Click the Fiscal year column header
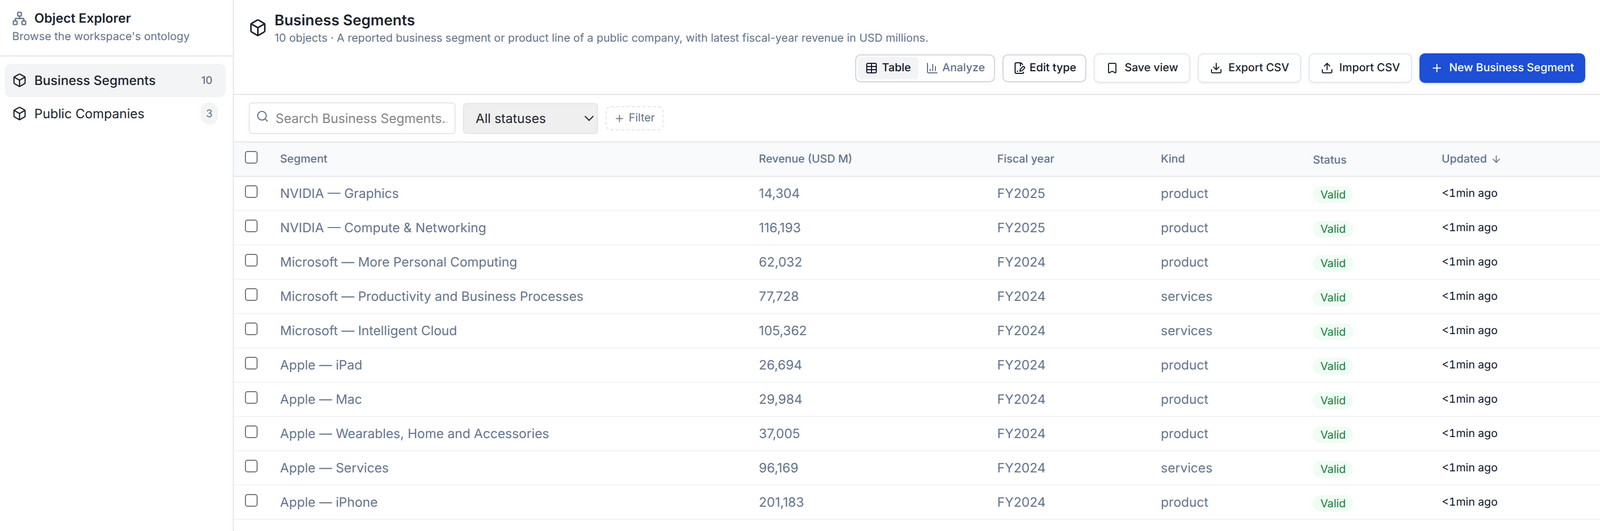The image size is (1600, 531). (x=1025, y=159)
